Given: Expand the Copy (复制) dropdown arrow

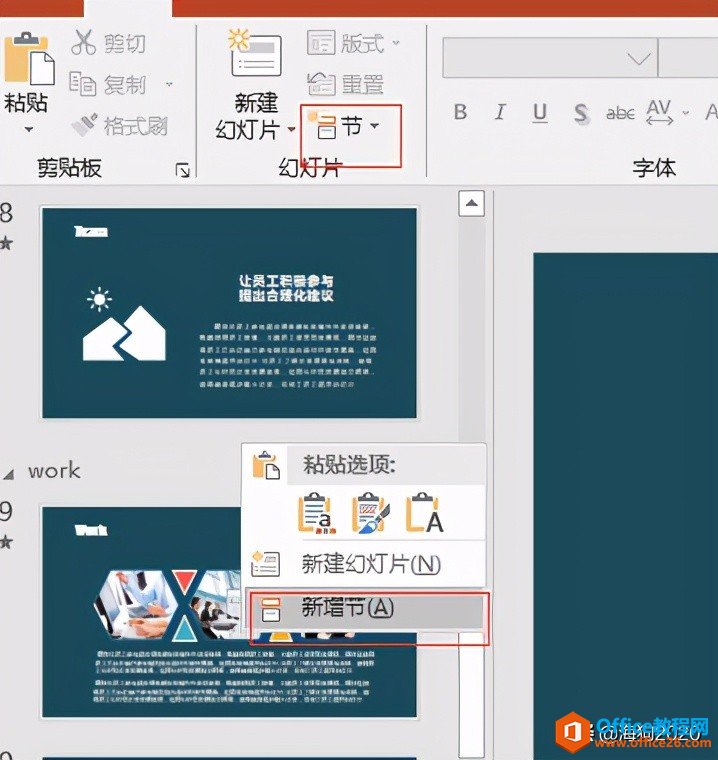Looking at the screenshot, I should (169, 84).
